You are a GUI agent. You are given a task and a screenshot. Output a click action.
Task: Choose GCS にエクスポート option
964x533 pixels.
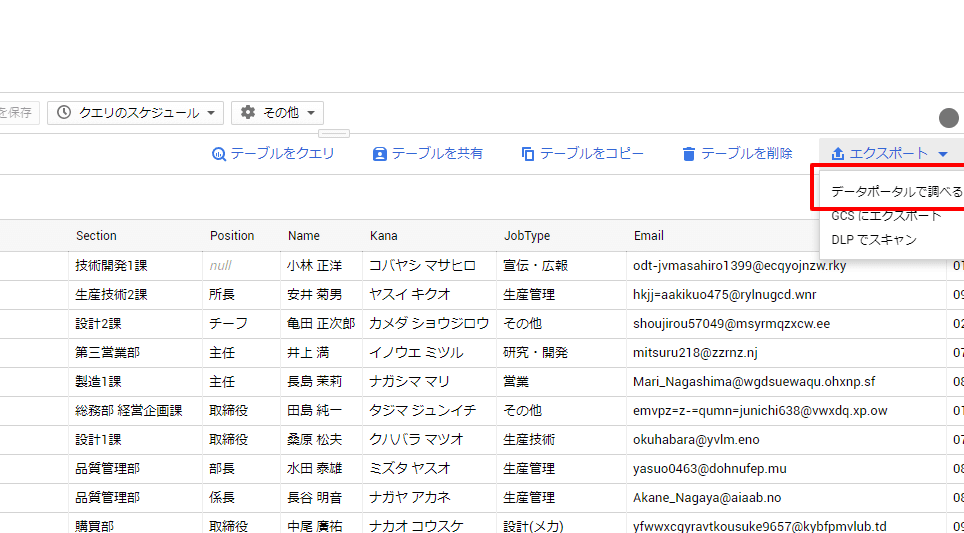click(x=886, y=215)
